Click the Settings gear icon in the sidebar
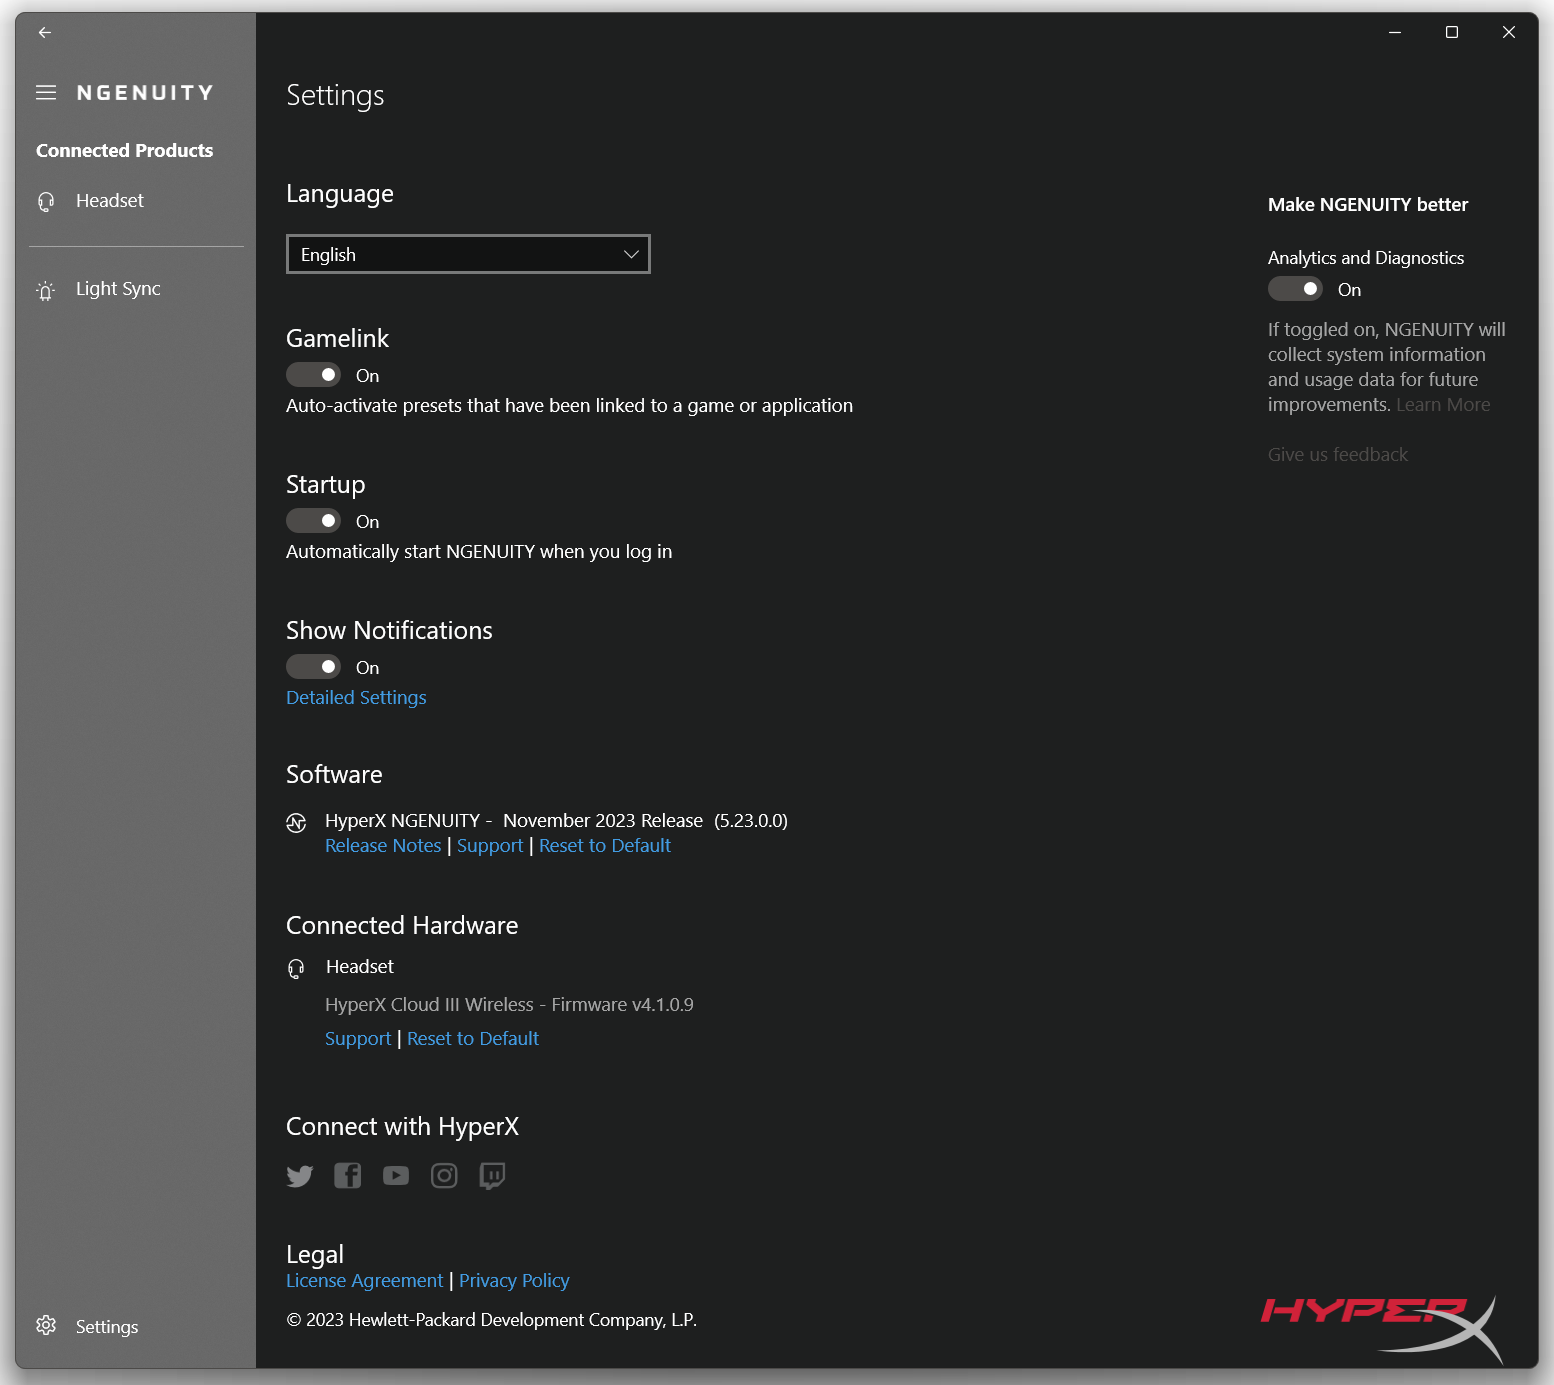The image size is (1554, 1385). point(46,1325)
